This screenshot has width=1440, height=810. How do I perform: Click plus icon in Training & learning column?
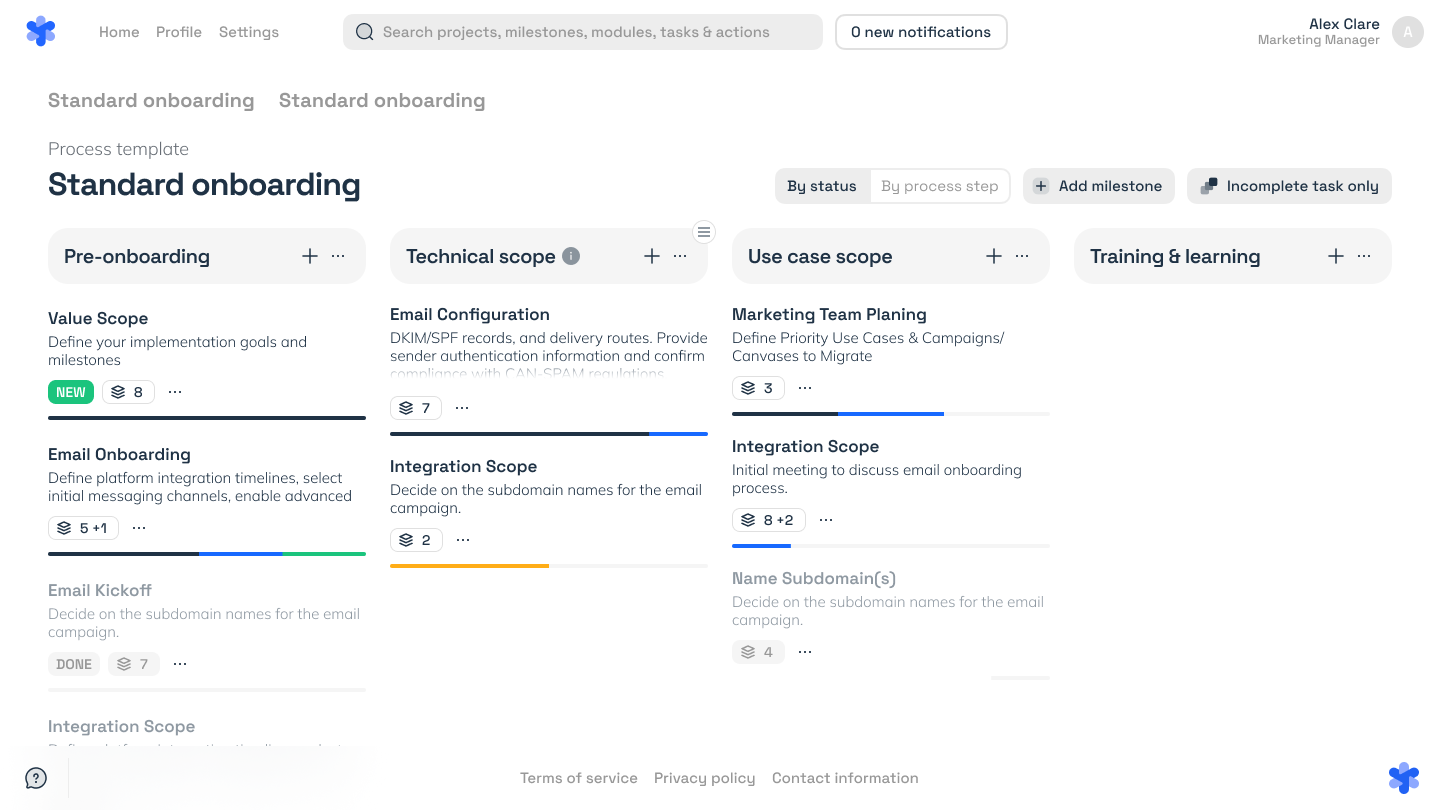click(x=1336, y=256)
